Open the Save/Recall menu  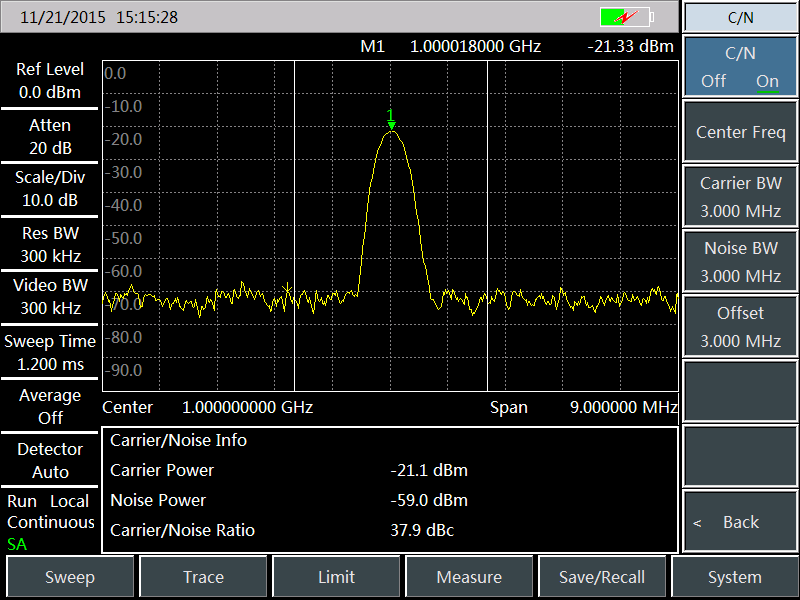(x=603, y=577)
